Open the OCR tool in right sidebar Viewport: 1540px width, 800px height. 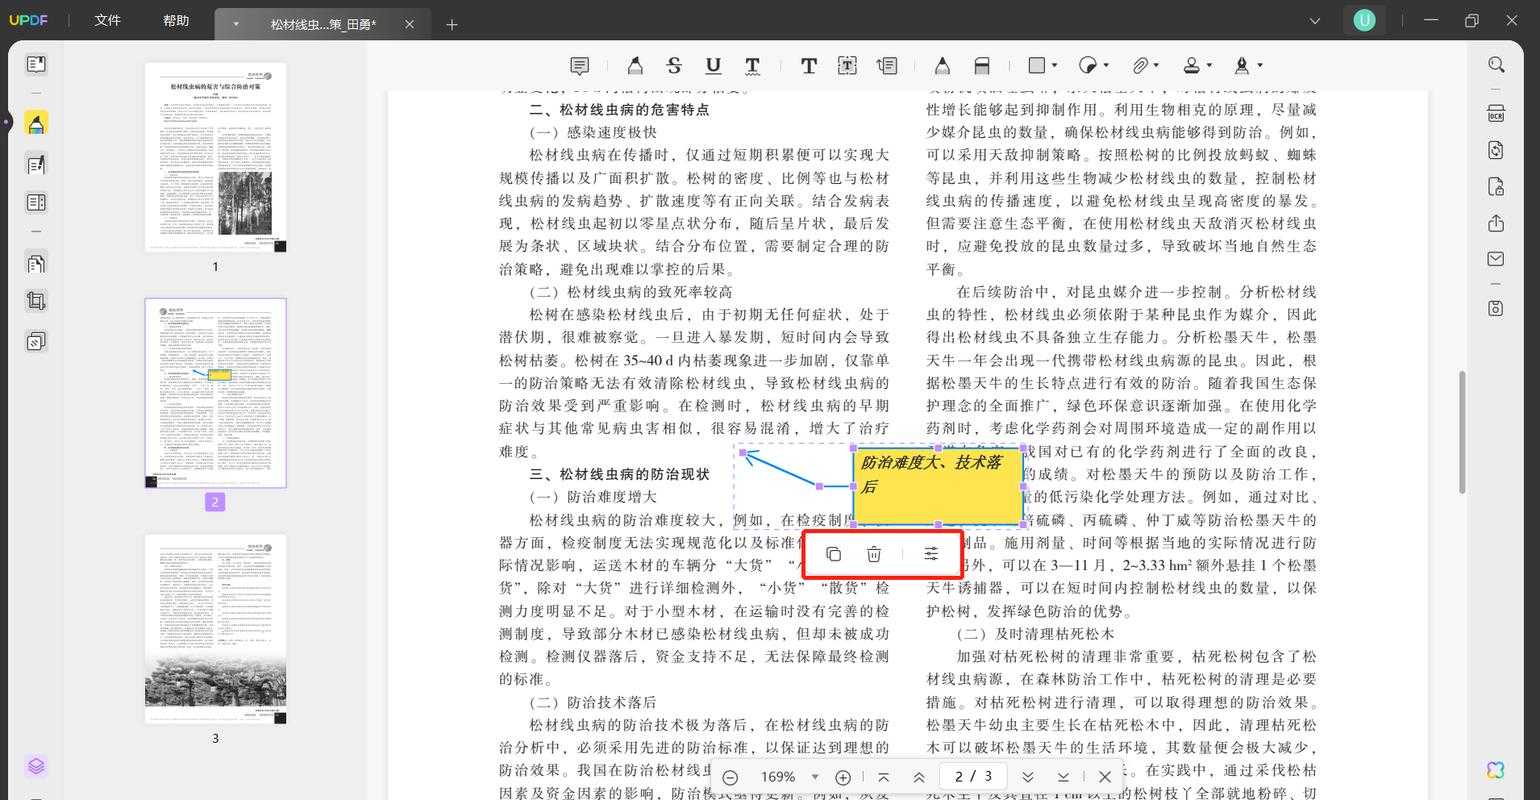pyautogui.click(x=1496, y=114)
